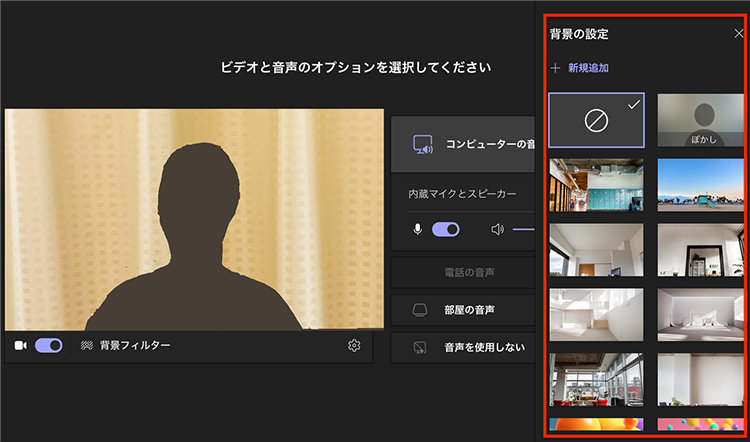Screen dimensions: 750x442
Task: Select 部屋の音声 room audio option
Action: coord(463,310)
